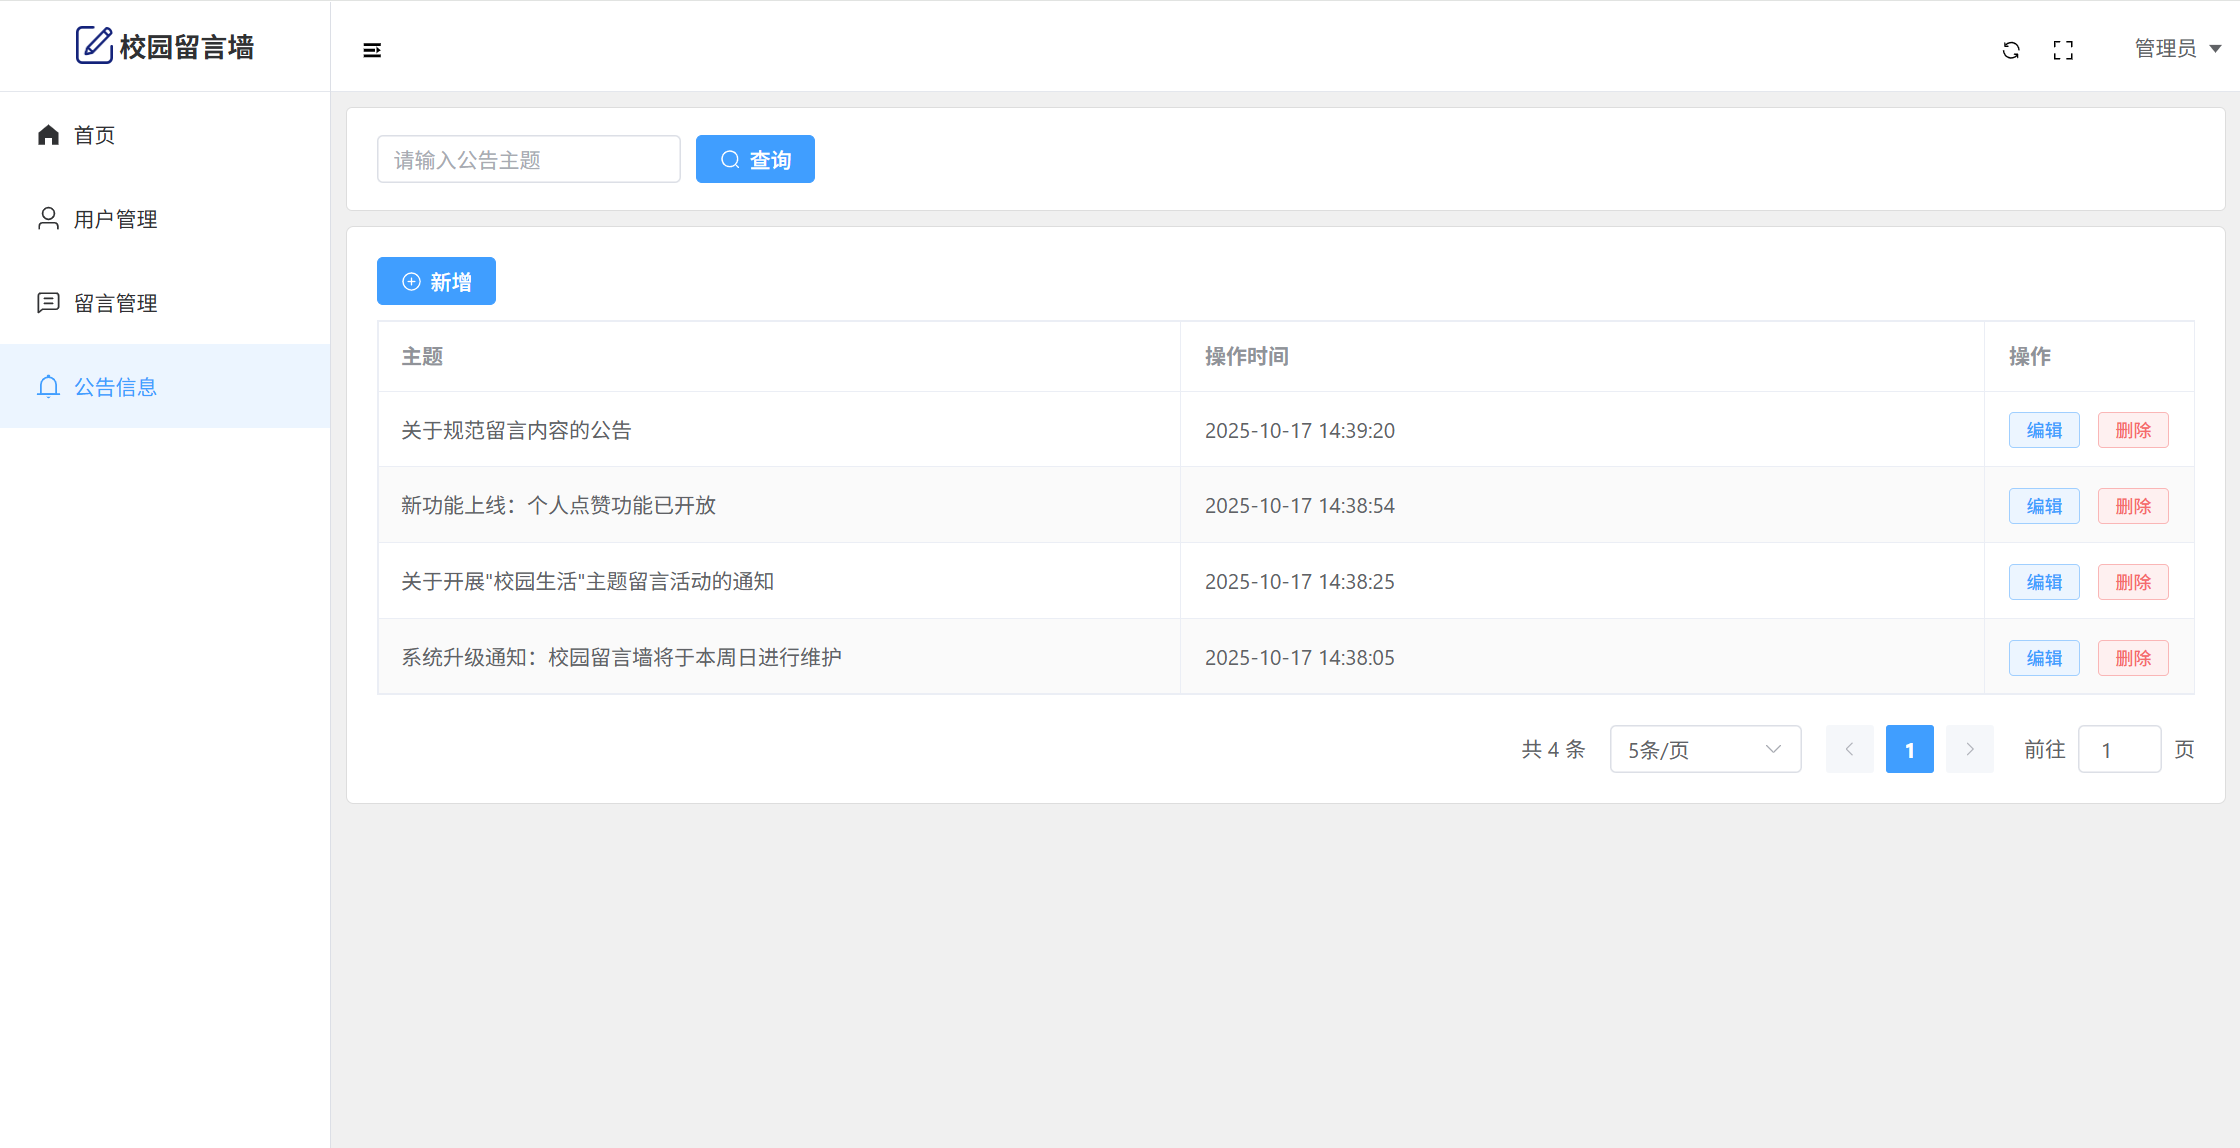
Task: Click the 新增 add button
Action: pyautogui.click(x=436, y=282)
